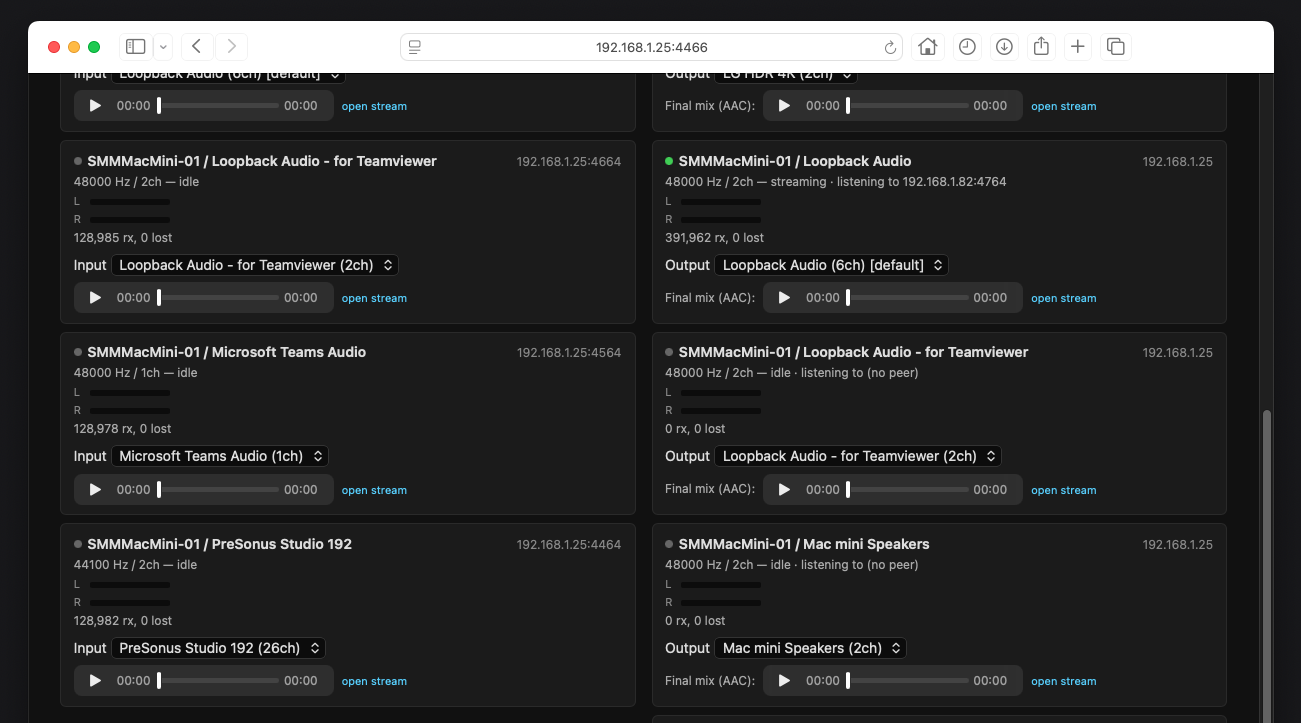Open Output dropdown Loopback Audio - for Teamviewer (2ch)
Viewport: 1301px width, 723px height.
click(x=858, y=456)
